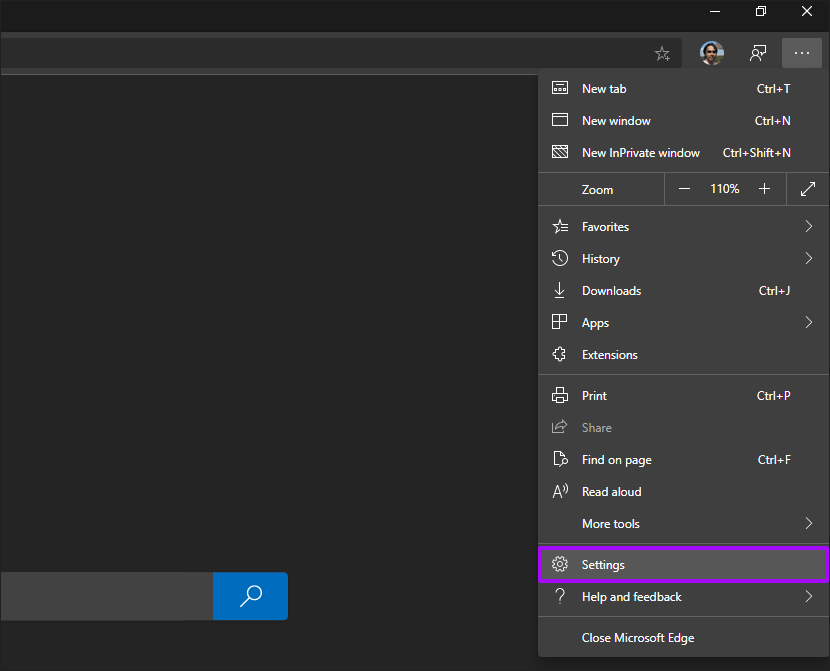Close the three-dot Settings and more menu

click(x=802, y=53)
